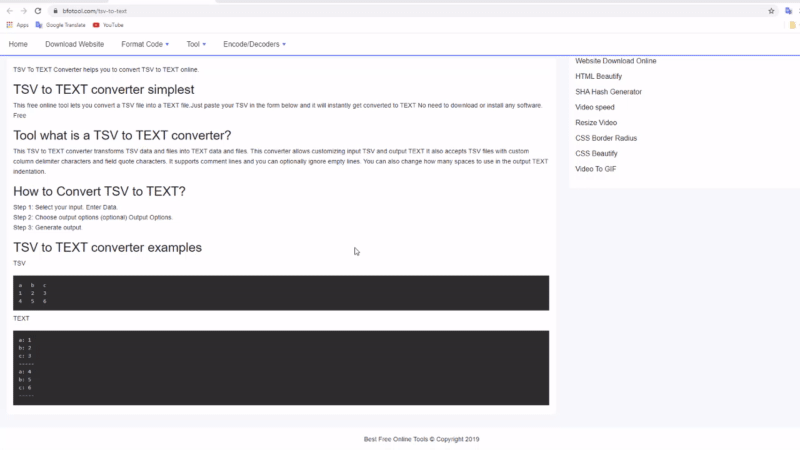Click the browser forward arrow

click(23, 11)
